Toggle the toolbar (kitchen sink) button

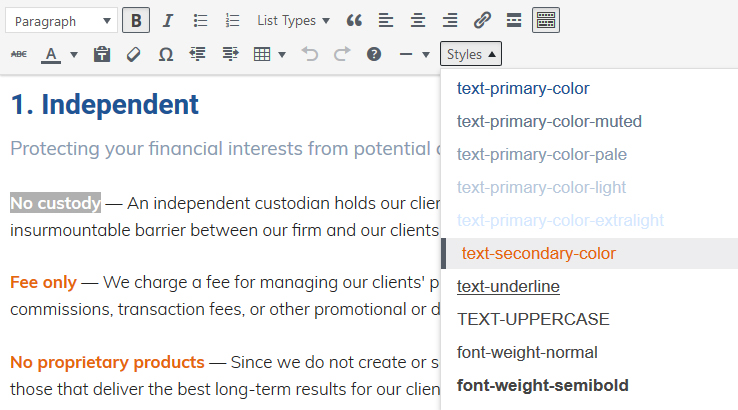pos(546,20)
